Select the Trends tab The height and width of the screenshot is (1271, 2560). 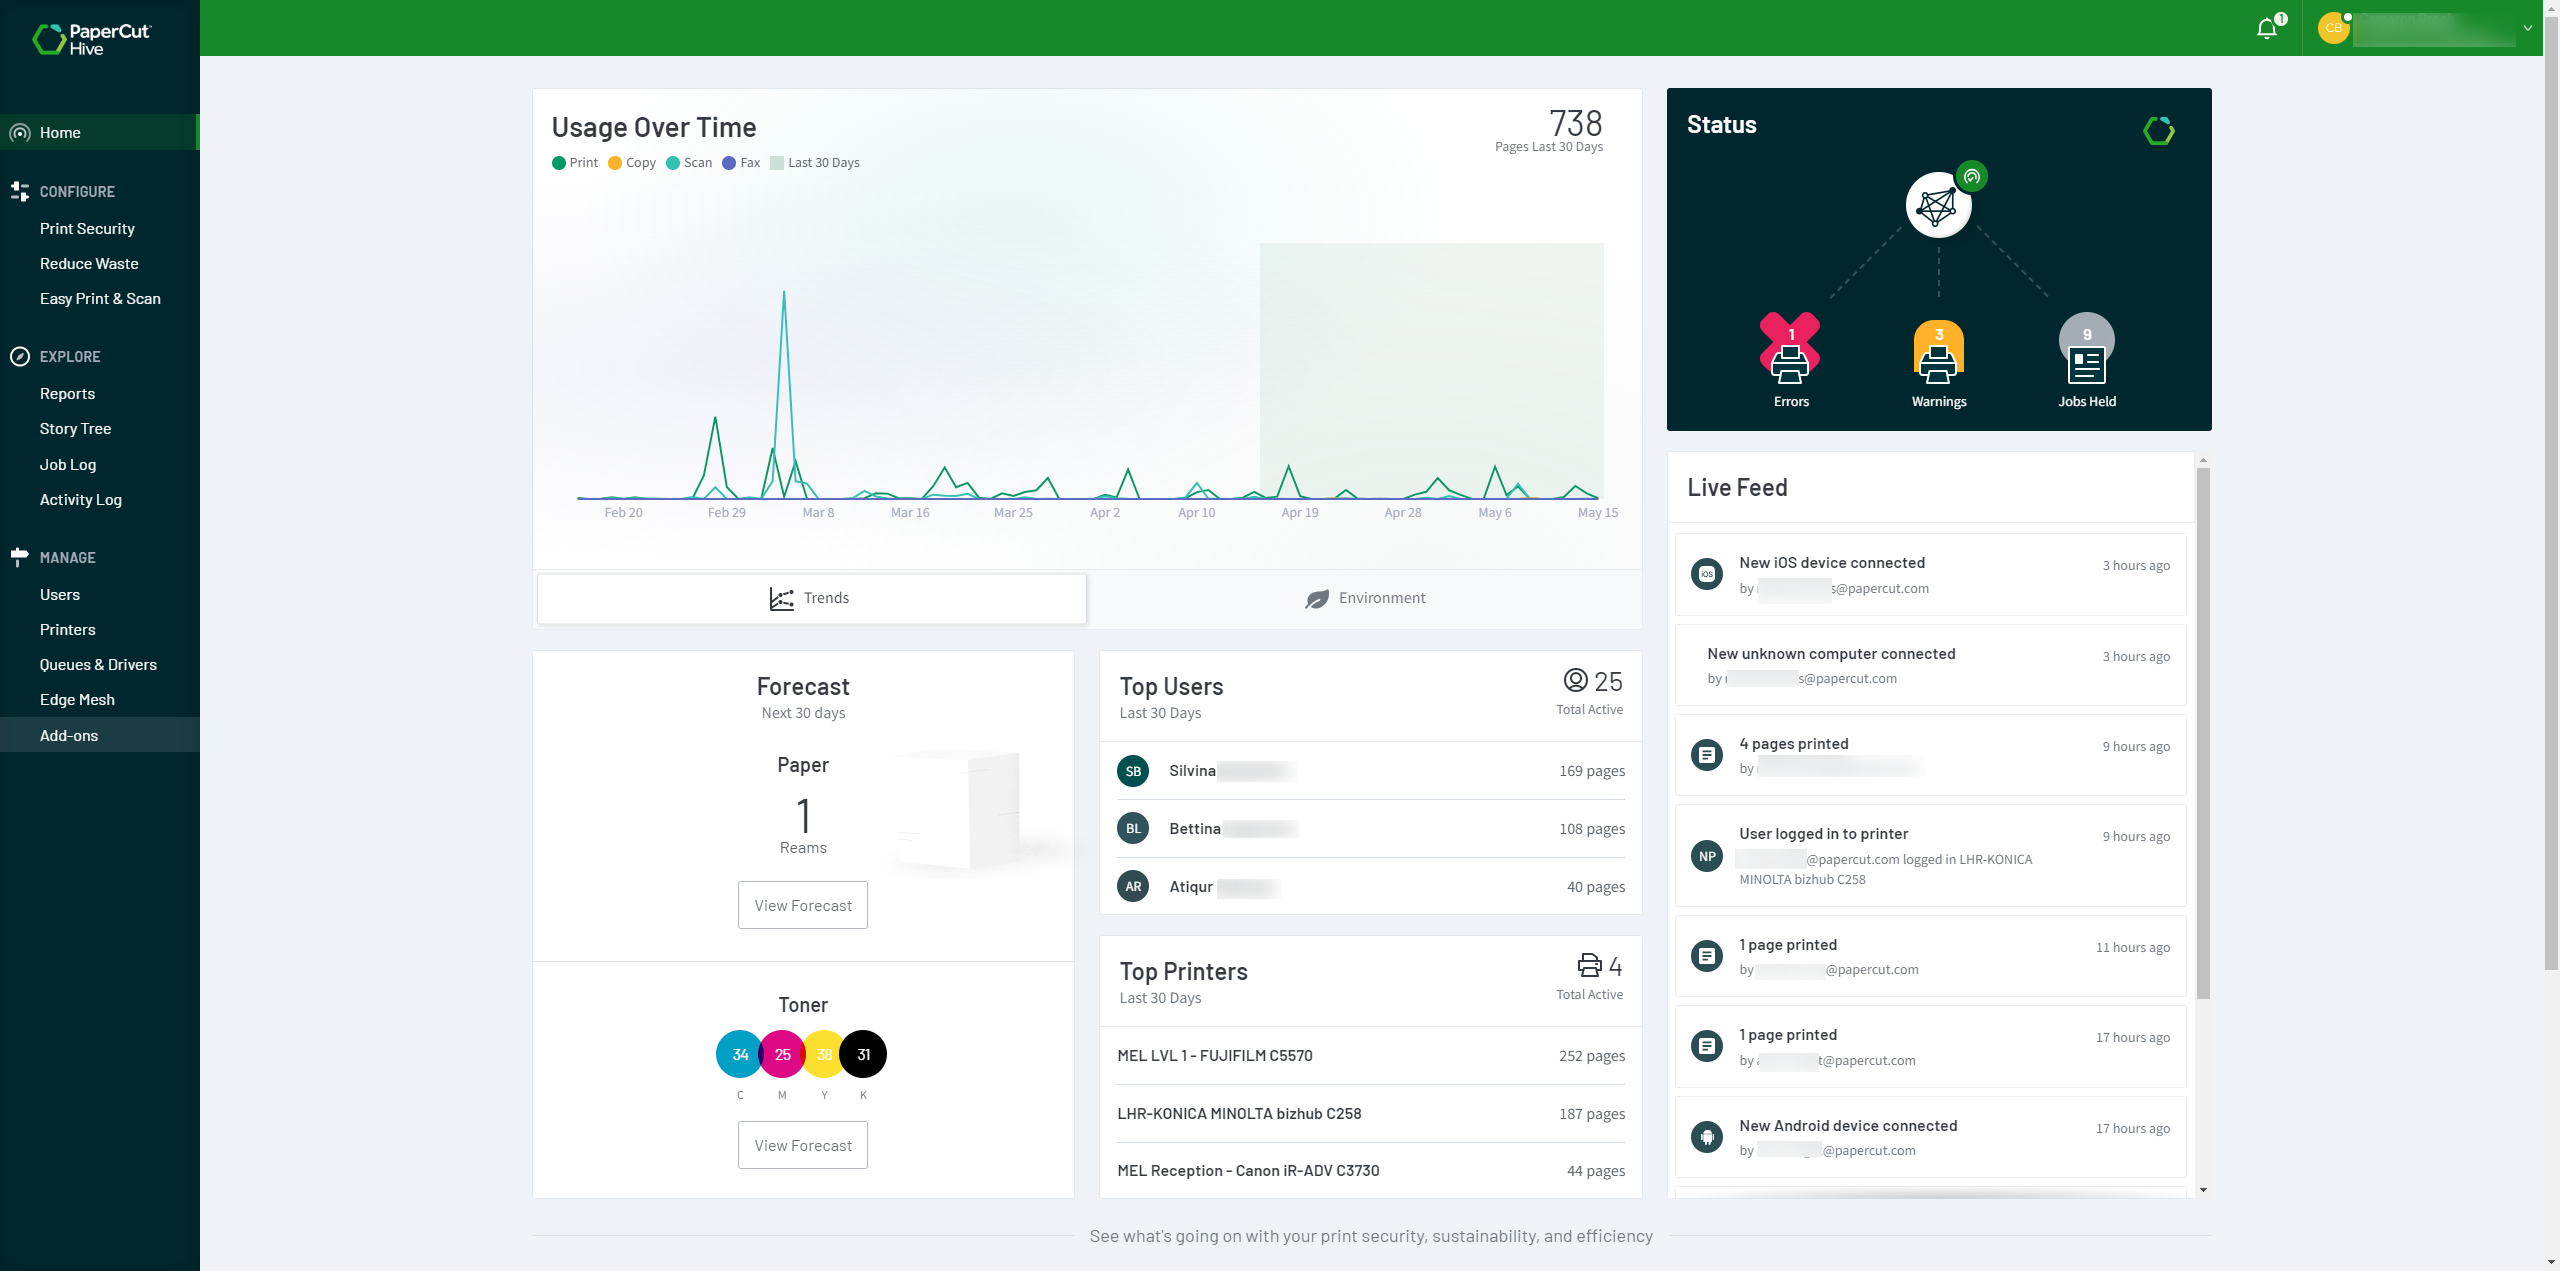pos(811,598)
